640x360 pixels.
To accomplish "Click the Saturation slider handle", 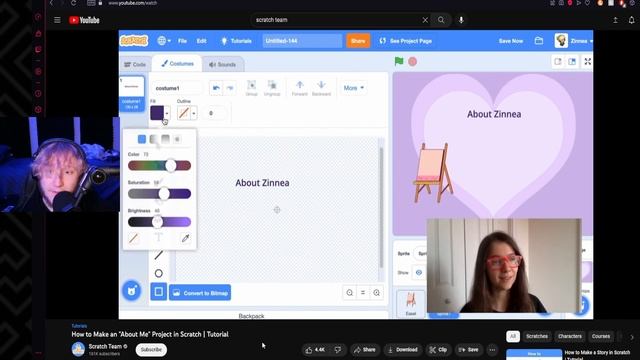I will pos(164,193).
